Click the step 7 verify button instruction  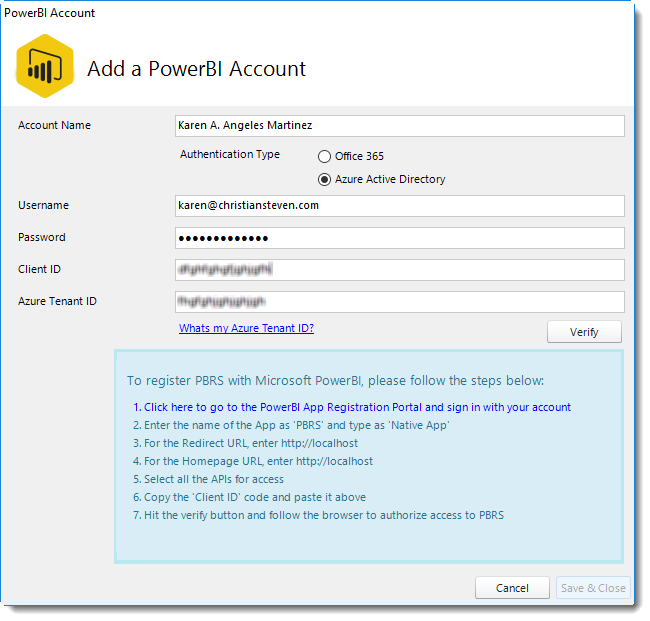point(318,515)
